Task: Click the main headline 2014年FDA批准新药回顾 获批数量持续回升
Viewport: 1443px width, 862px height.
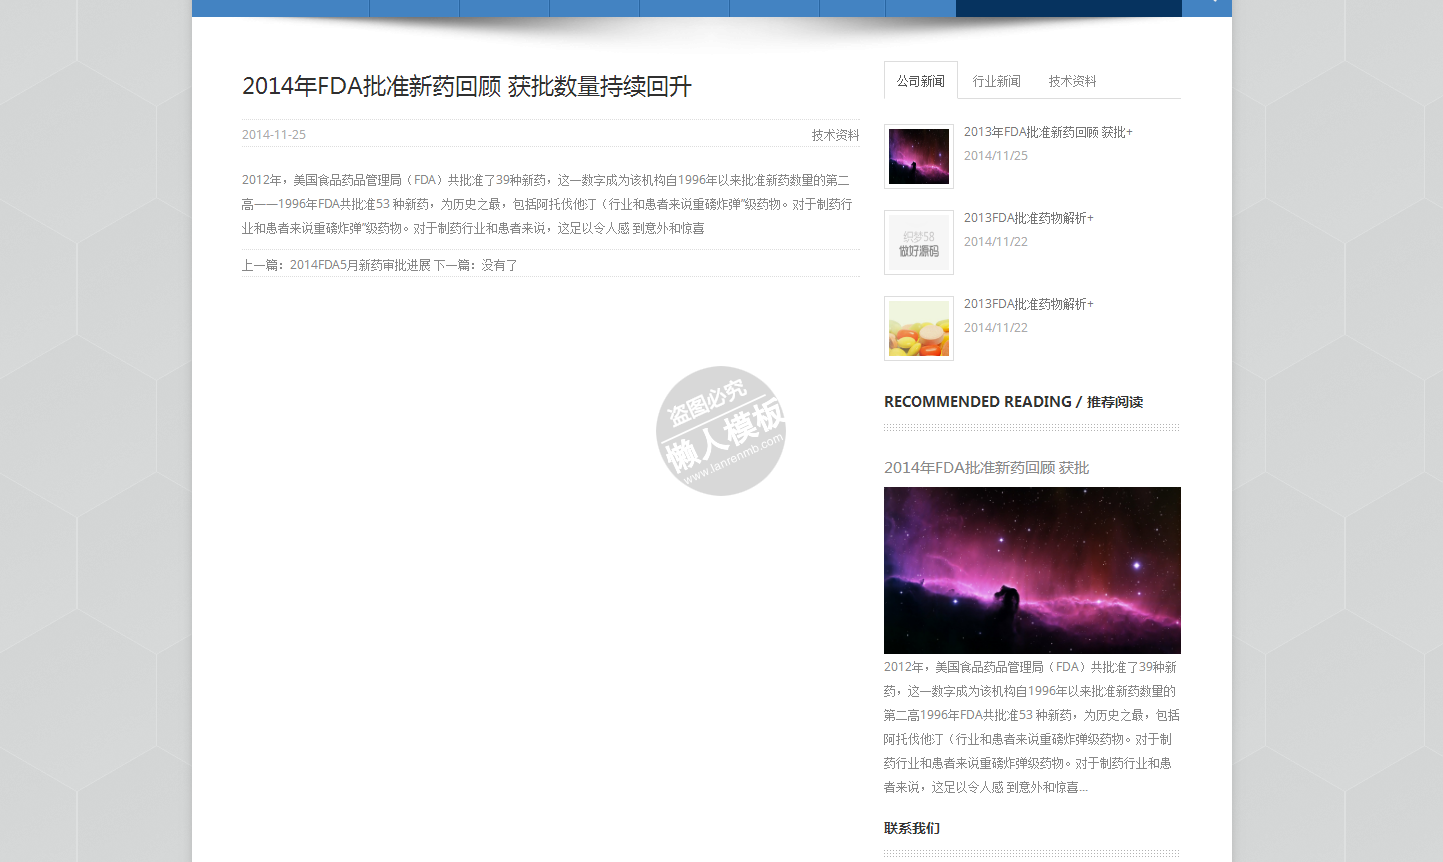Action: pos(467,86)
